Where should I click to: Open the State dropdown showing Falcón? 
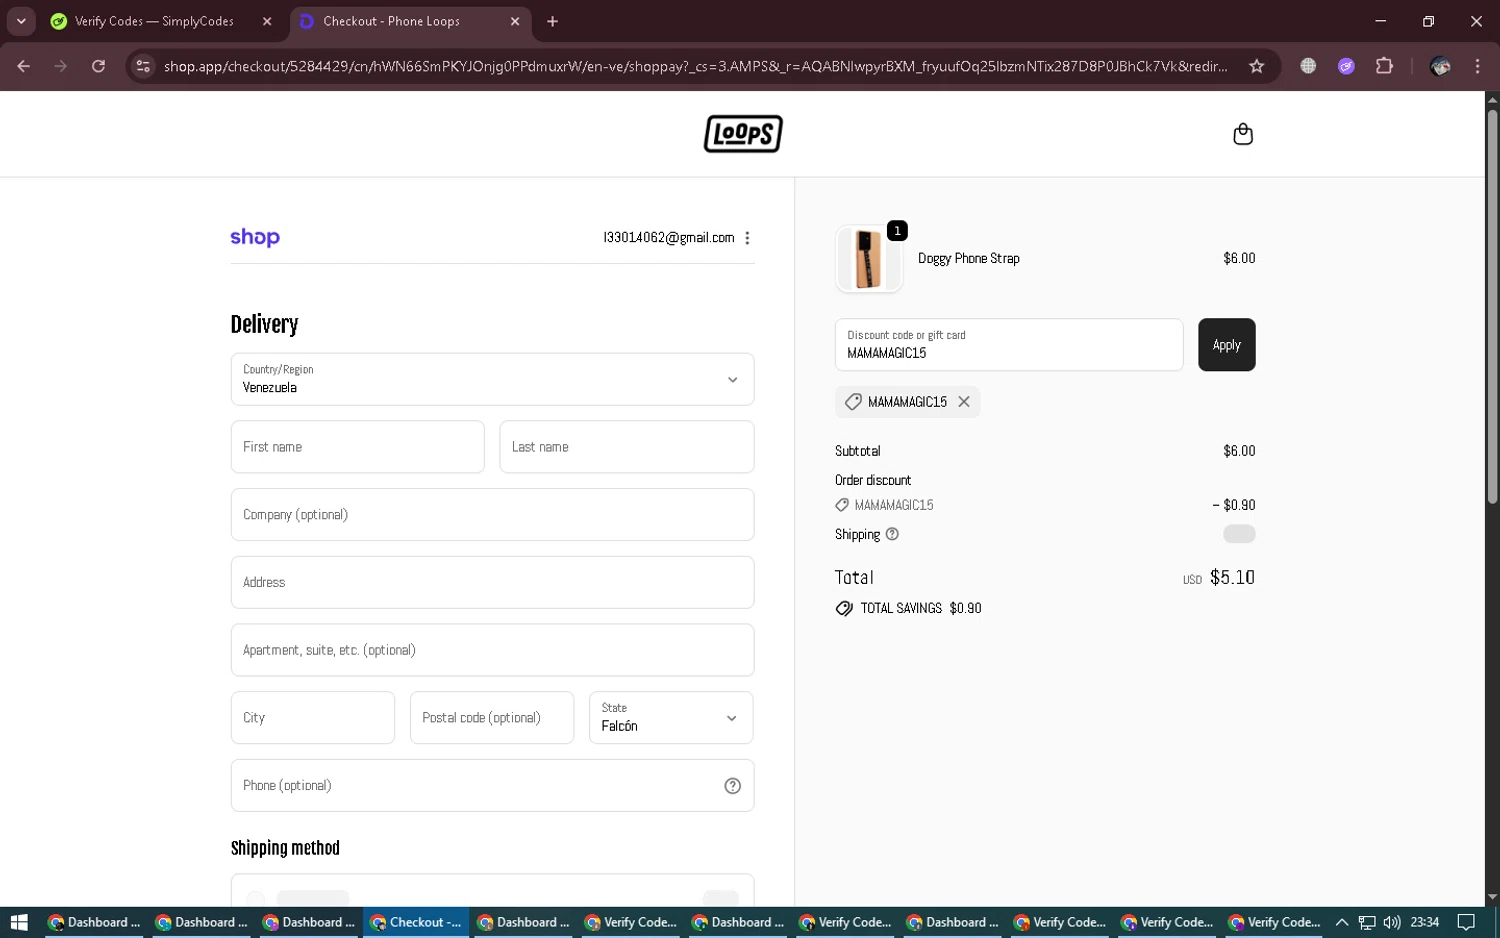pyautogui.click(x=671, y=718)
